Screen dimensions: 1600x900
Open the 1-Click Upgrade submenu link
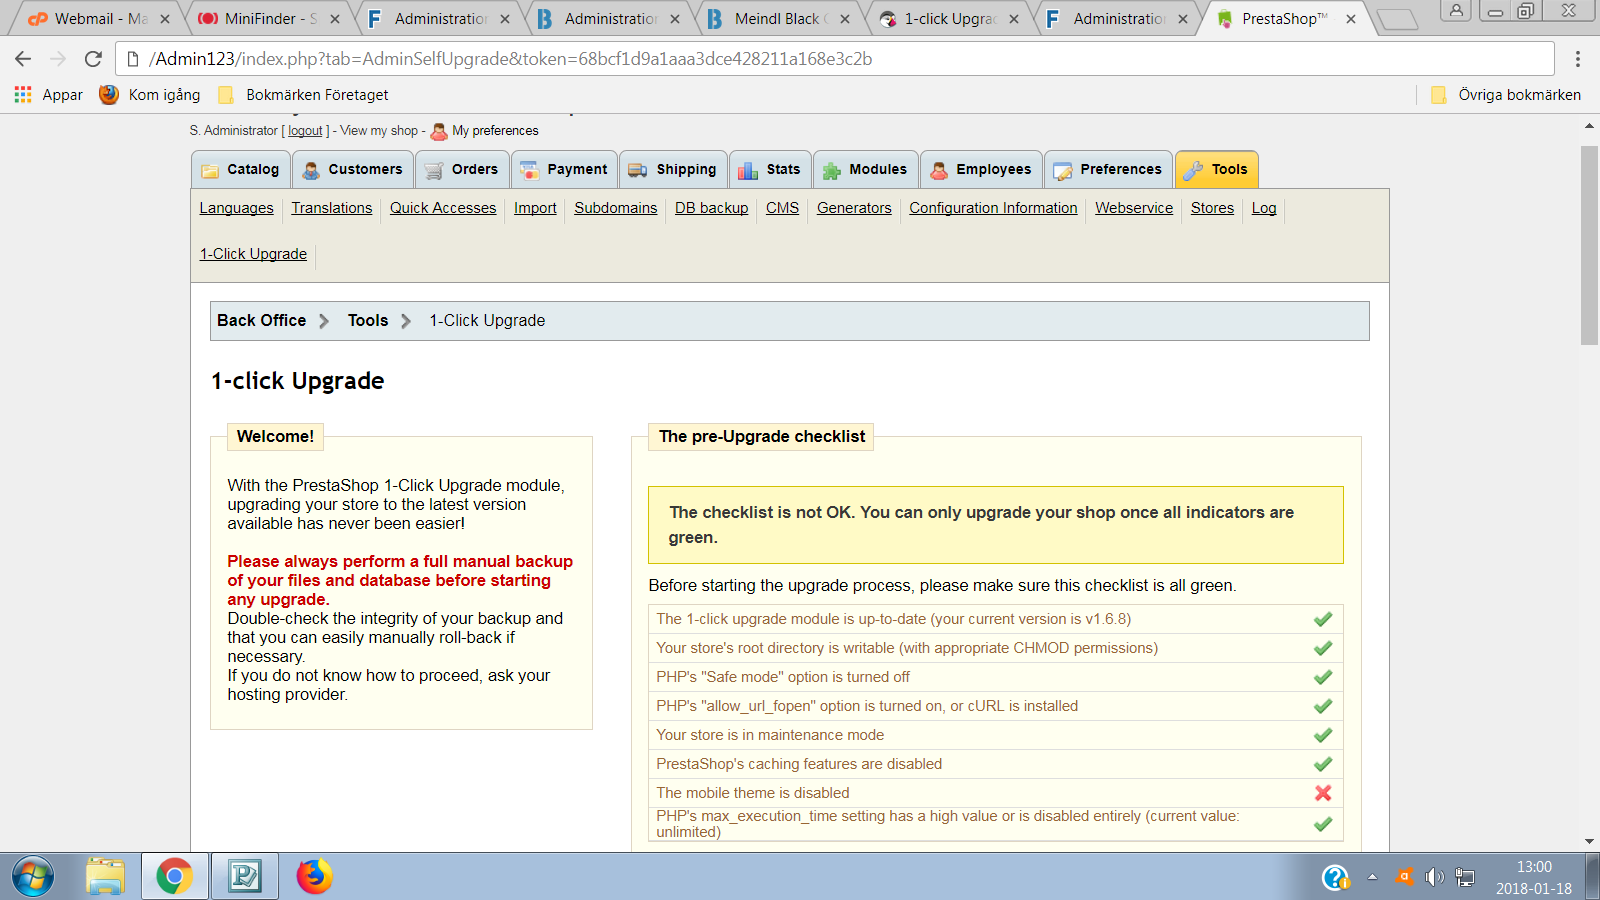click(254, 254)
